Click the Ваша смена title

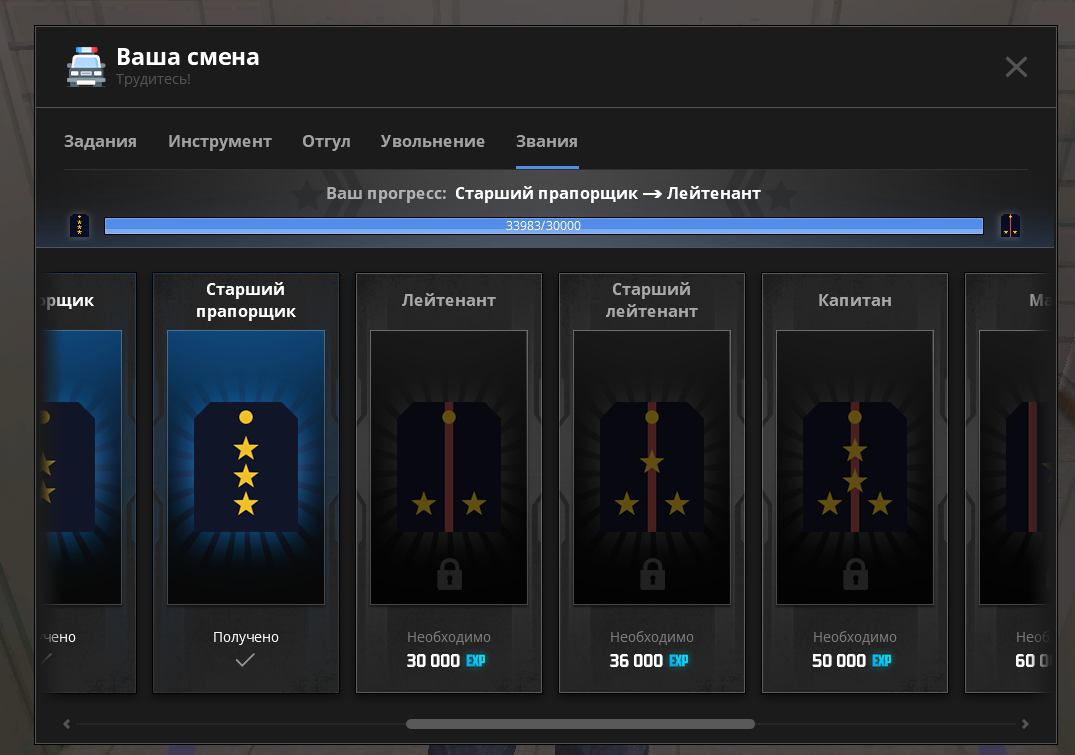click(x=188, y=56)
